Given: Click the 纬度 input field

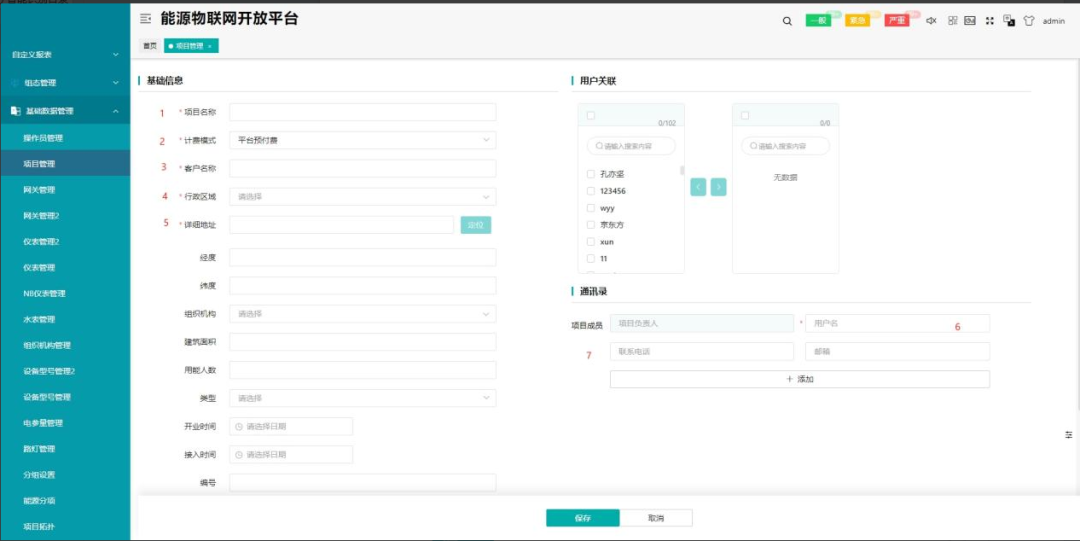Looking at the screenshot, I should (362, 285).
